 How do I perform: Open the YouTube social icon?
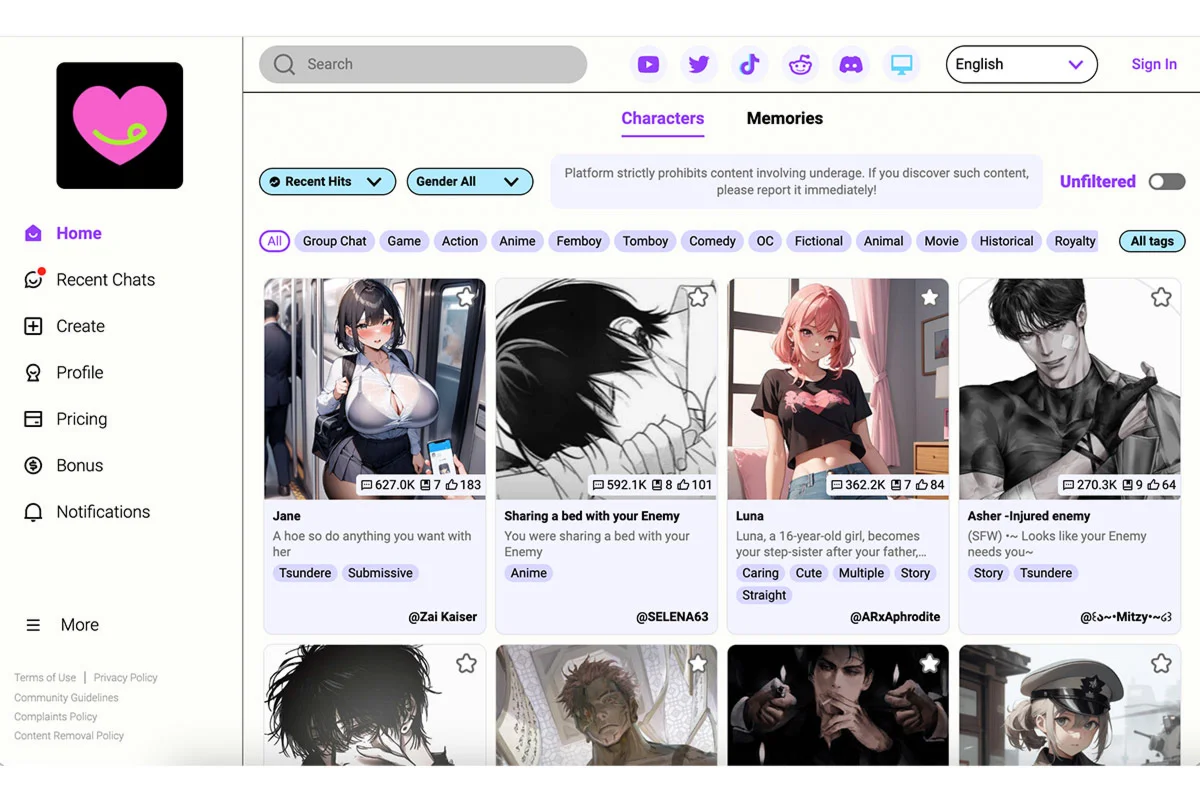pos(648,65)
